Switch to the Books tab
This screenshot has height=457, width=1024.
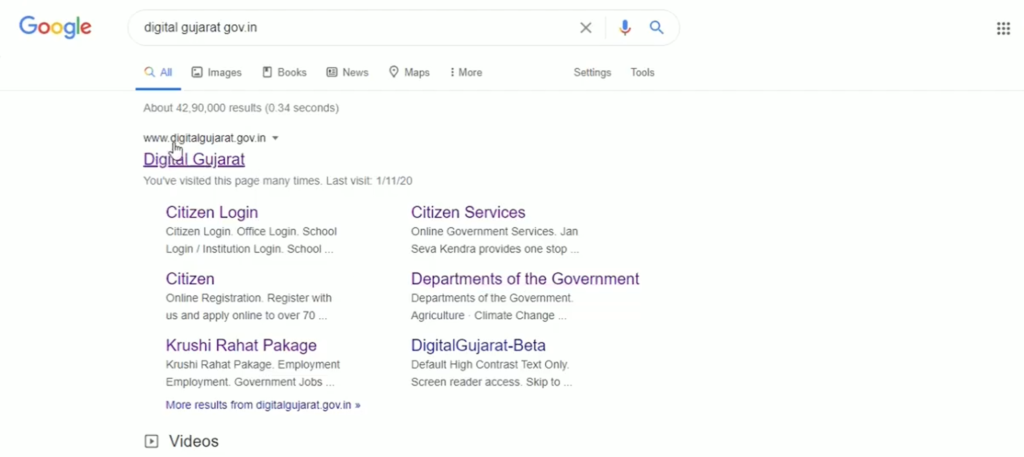click(284, 72)
